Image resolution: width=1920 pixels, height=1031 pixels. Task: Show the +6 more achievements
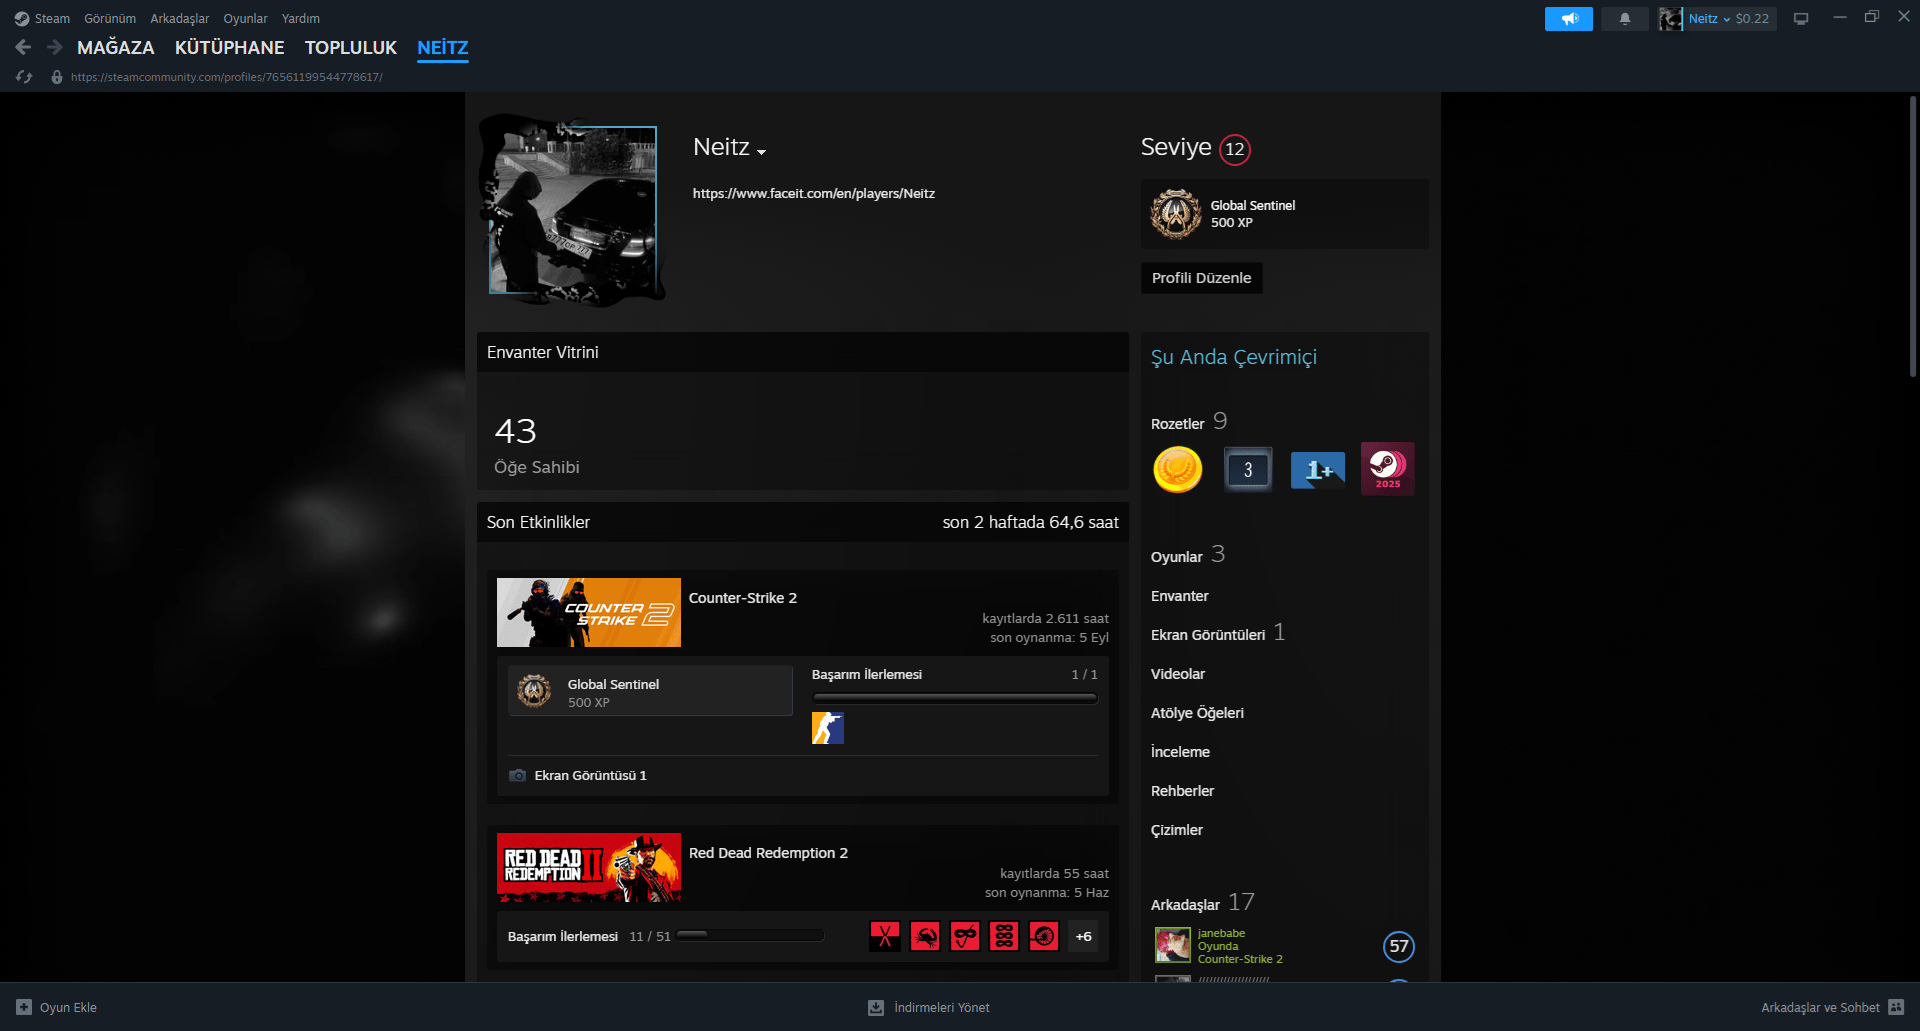pyautogui.click(x=1084, y=936)
